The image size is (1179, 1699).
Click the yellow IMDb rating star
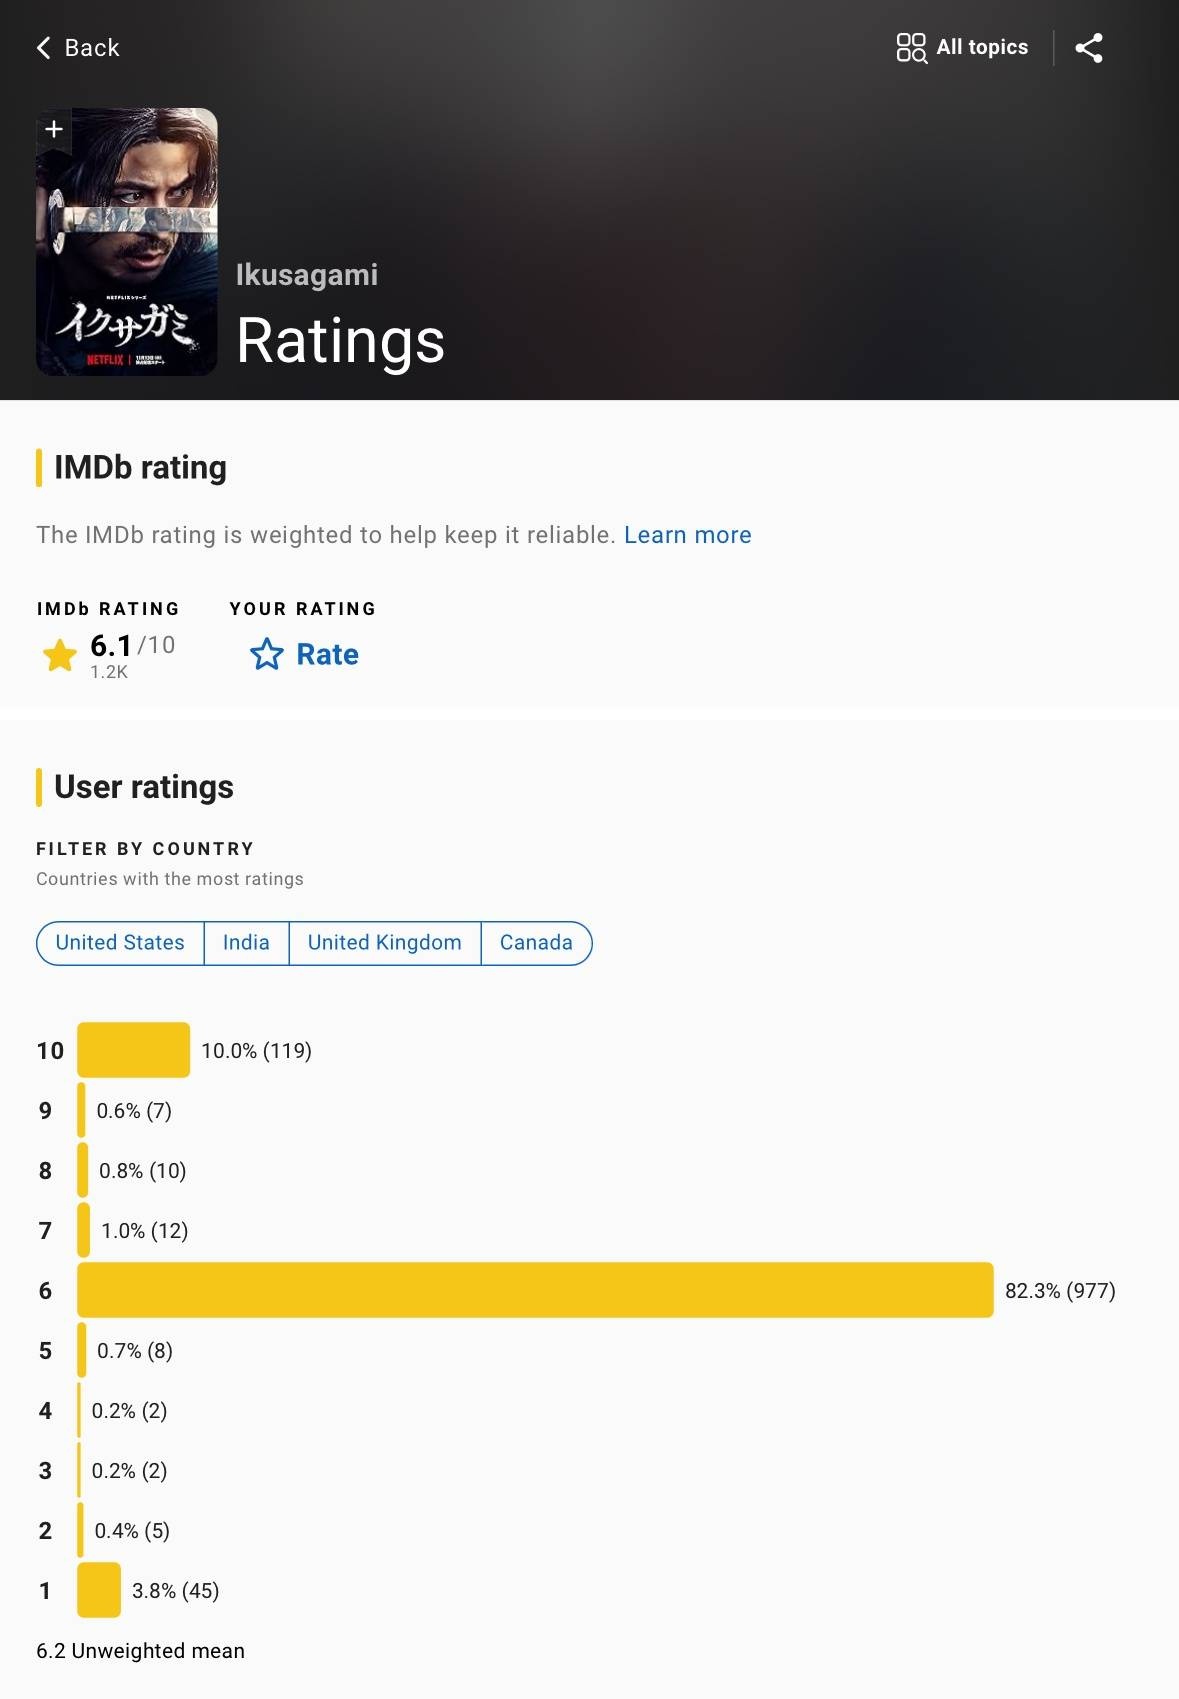click(60, 655)
